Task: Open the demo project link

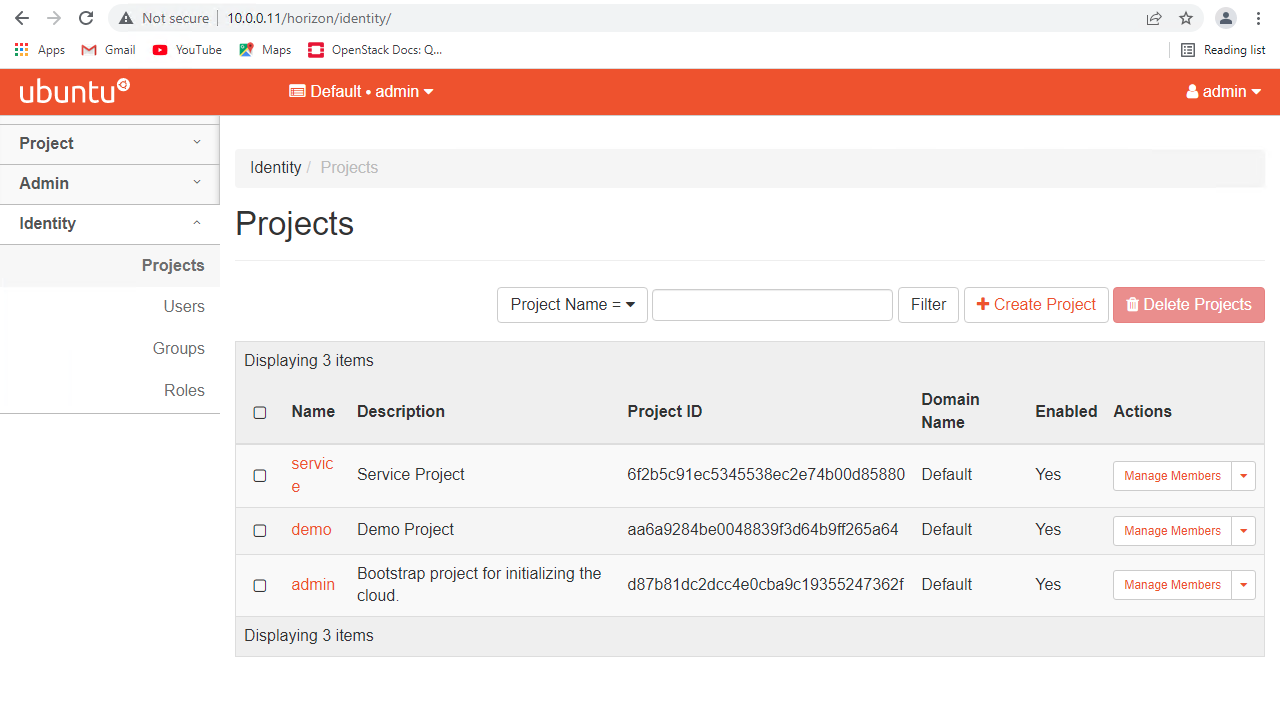Action: (311, 530)
